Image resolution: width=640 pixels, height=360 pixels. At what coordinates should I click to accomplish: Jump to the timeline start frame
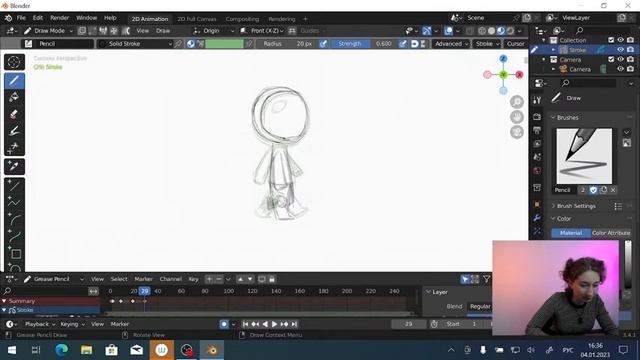[245, 324]
